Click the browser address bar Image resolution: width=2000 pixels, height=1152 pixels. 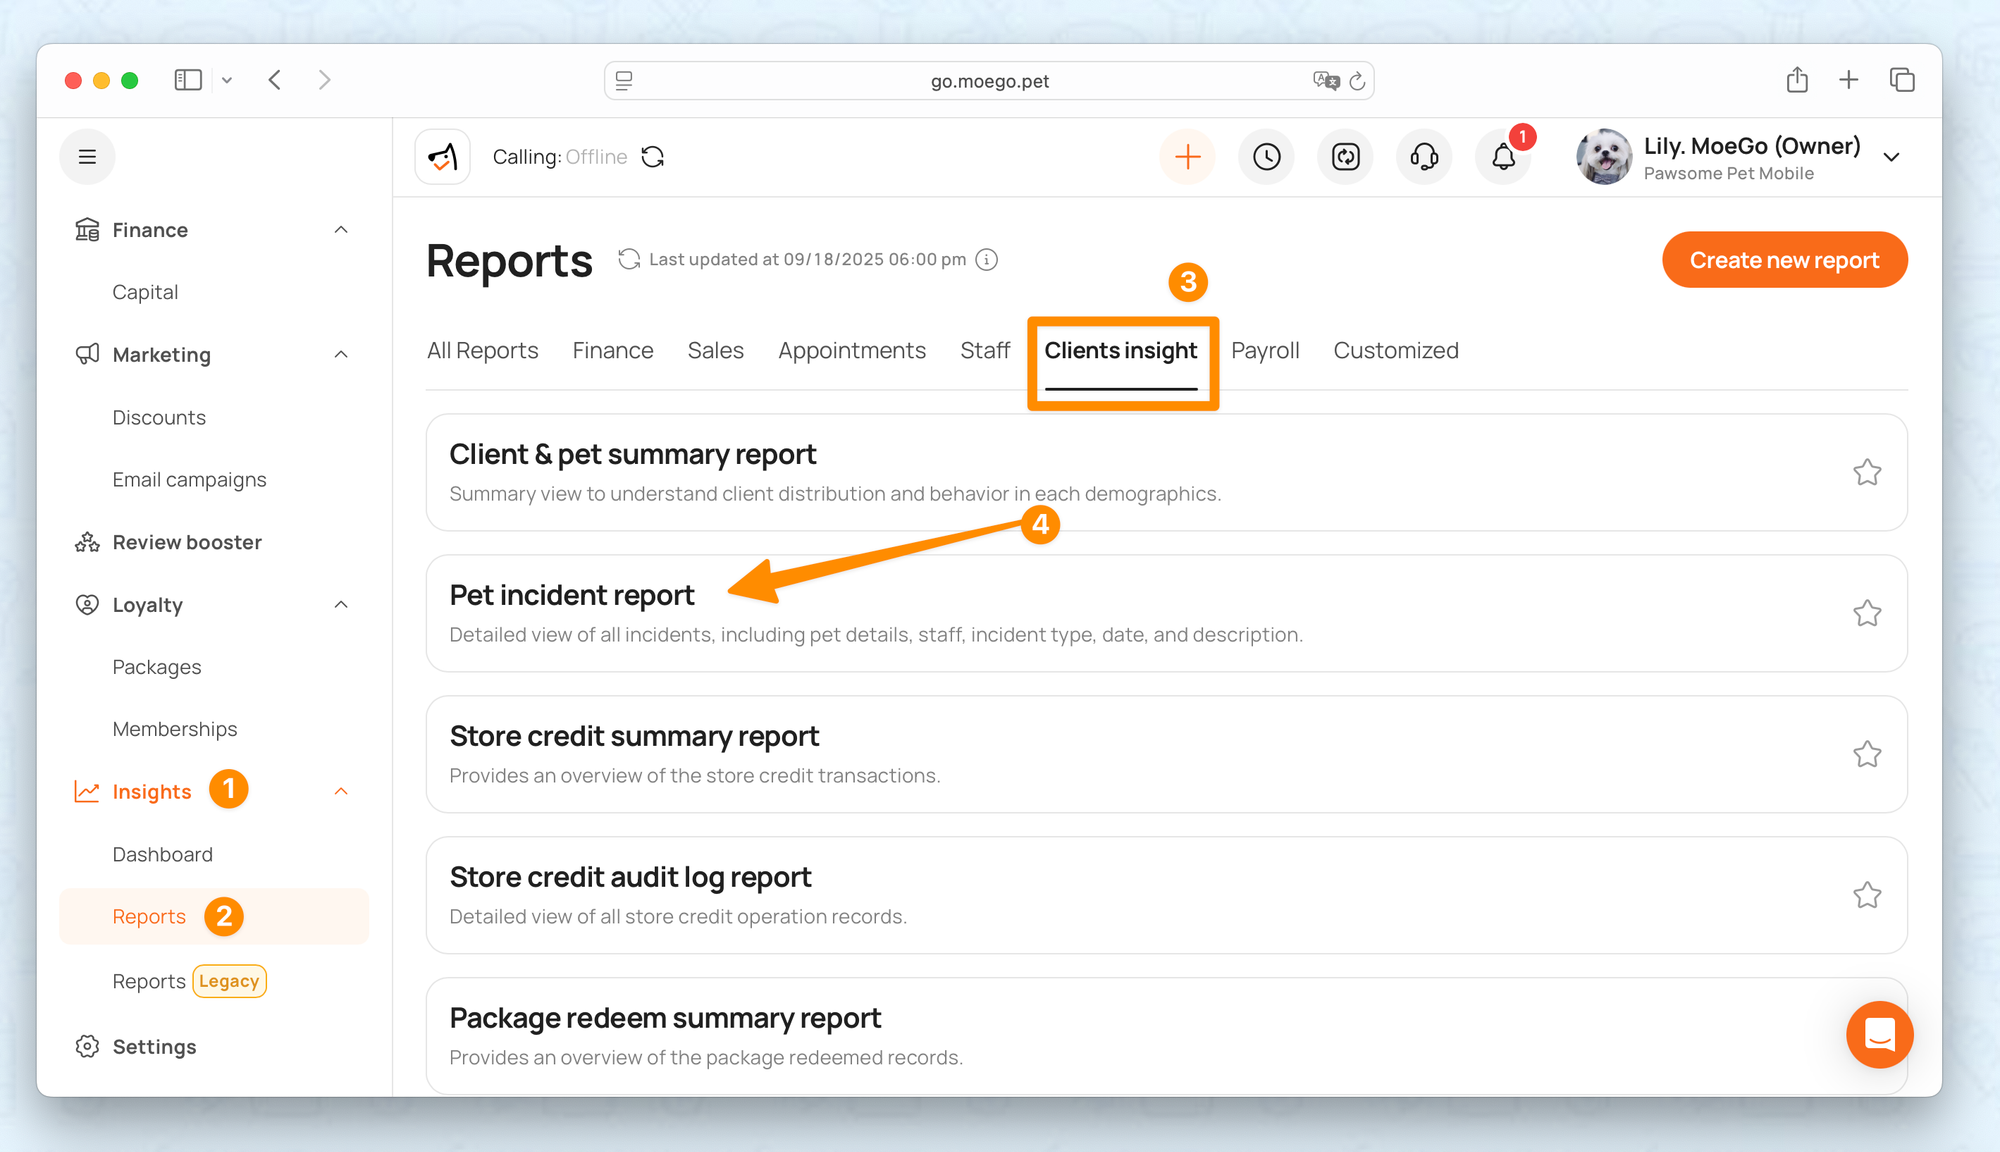(988, 81)
